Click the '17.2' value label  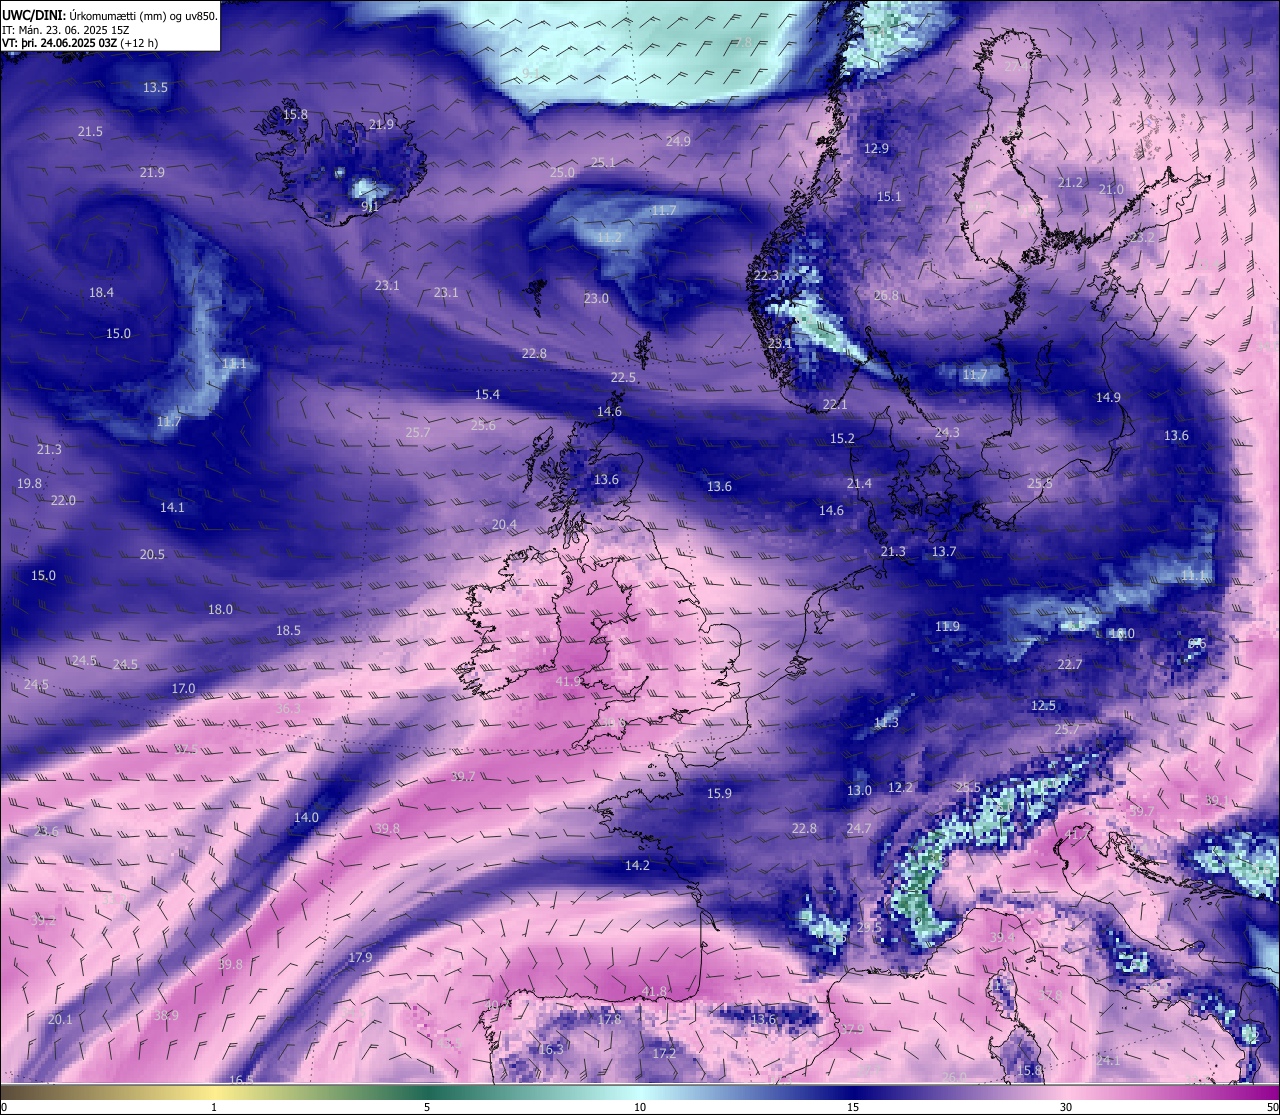[664, 1054]
